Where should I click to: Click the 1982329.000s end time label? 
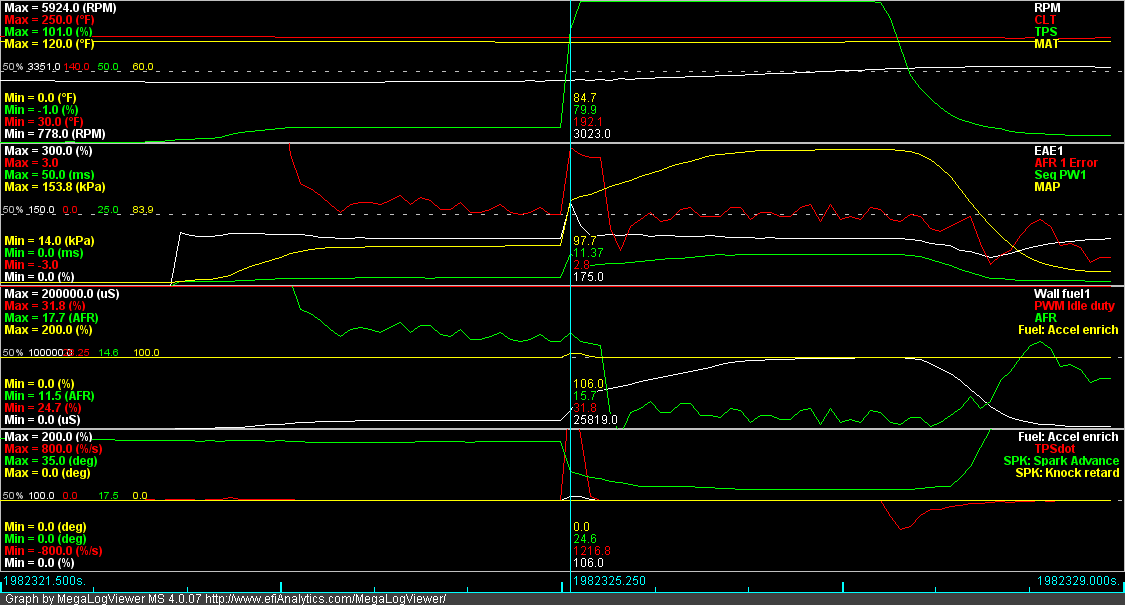coord(1078,580)
